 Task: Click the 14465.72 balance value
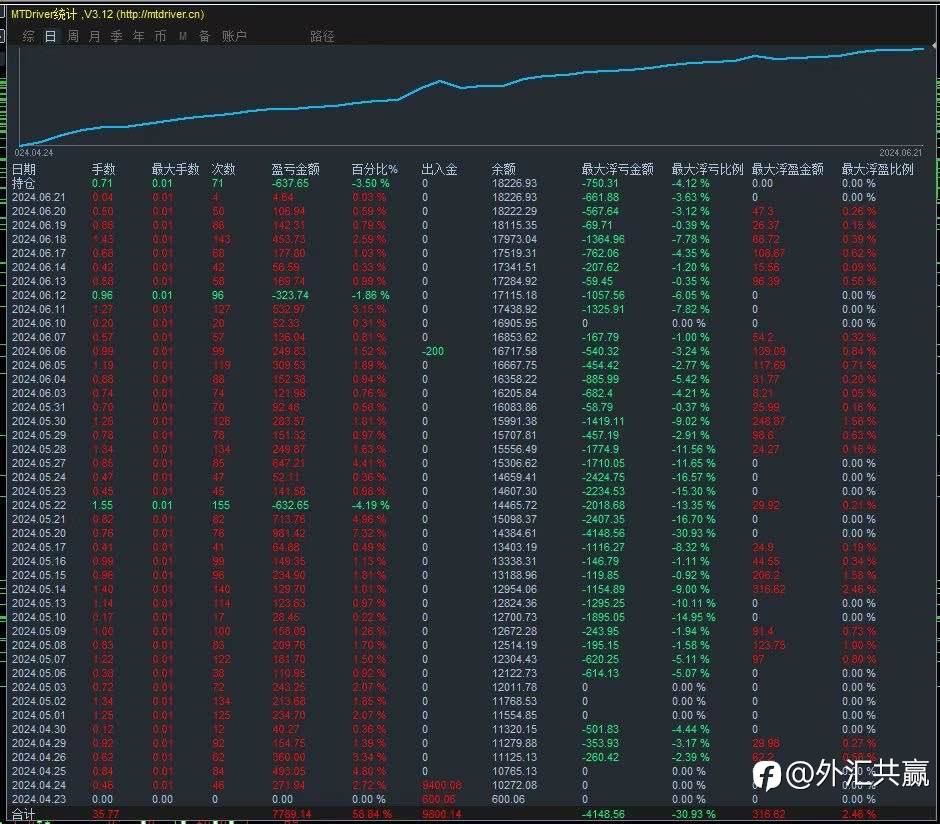(x=514, y=505)
